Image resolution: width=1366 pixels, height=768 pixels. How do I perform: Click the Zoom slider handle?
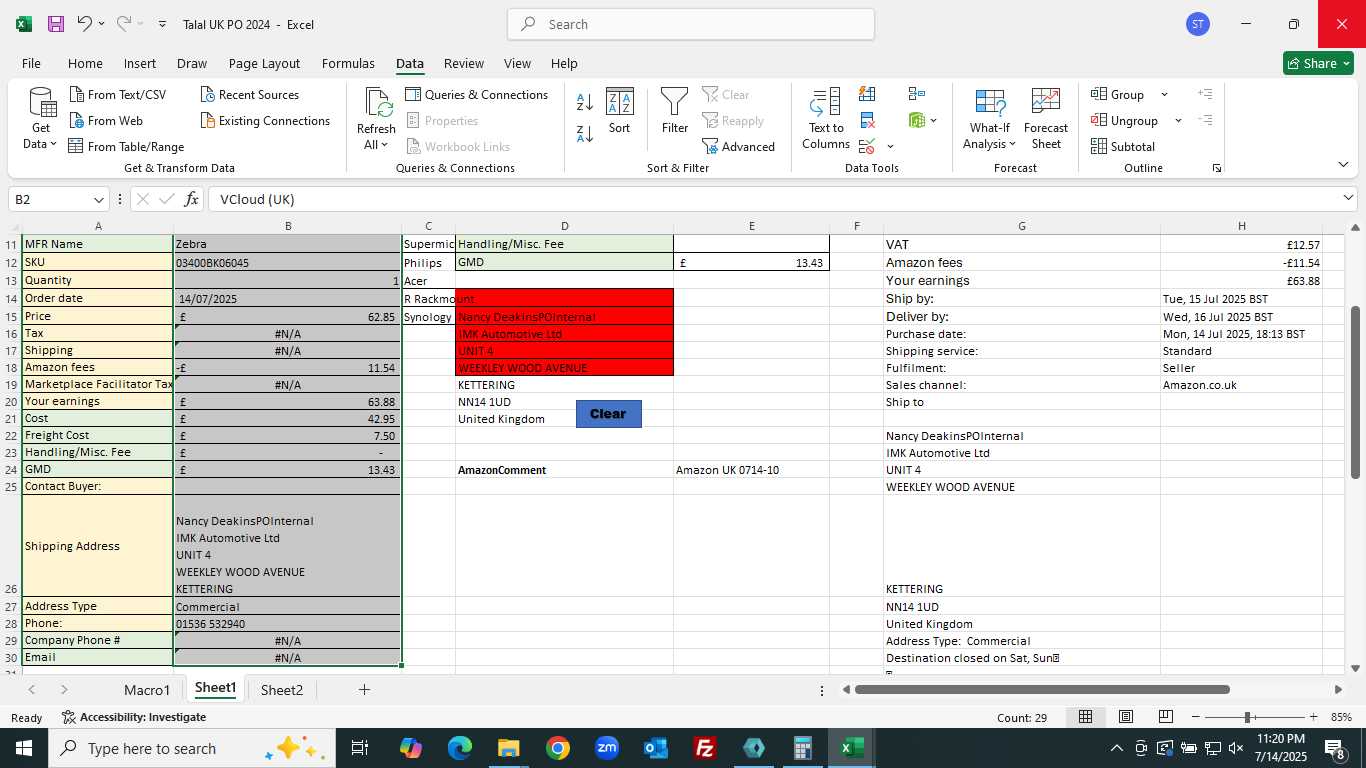(1247, 717)
